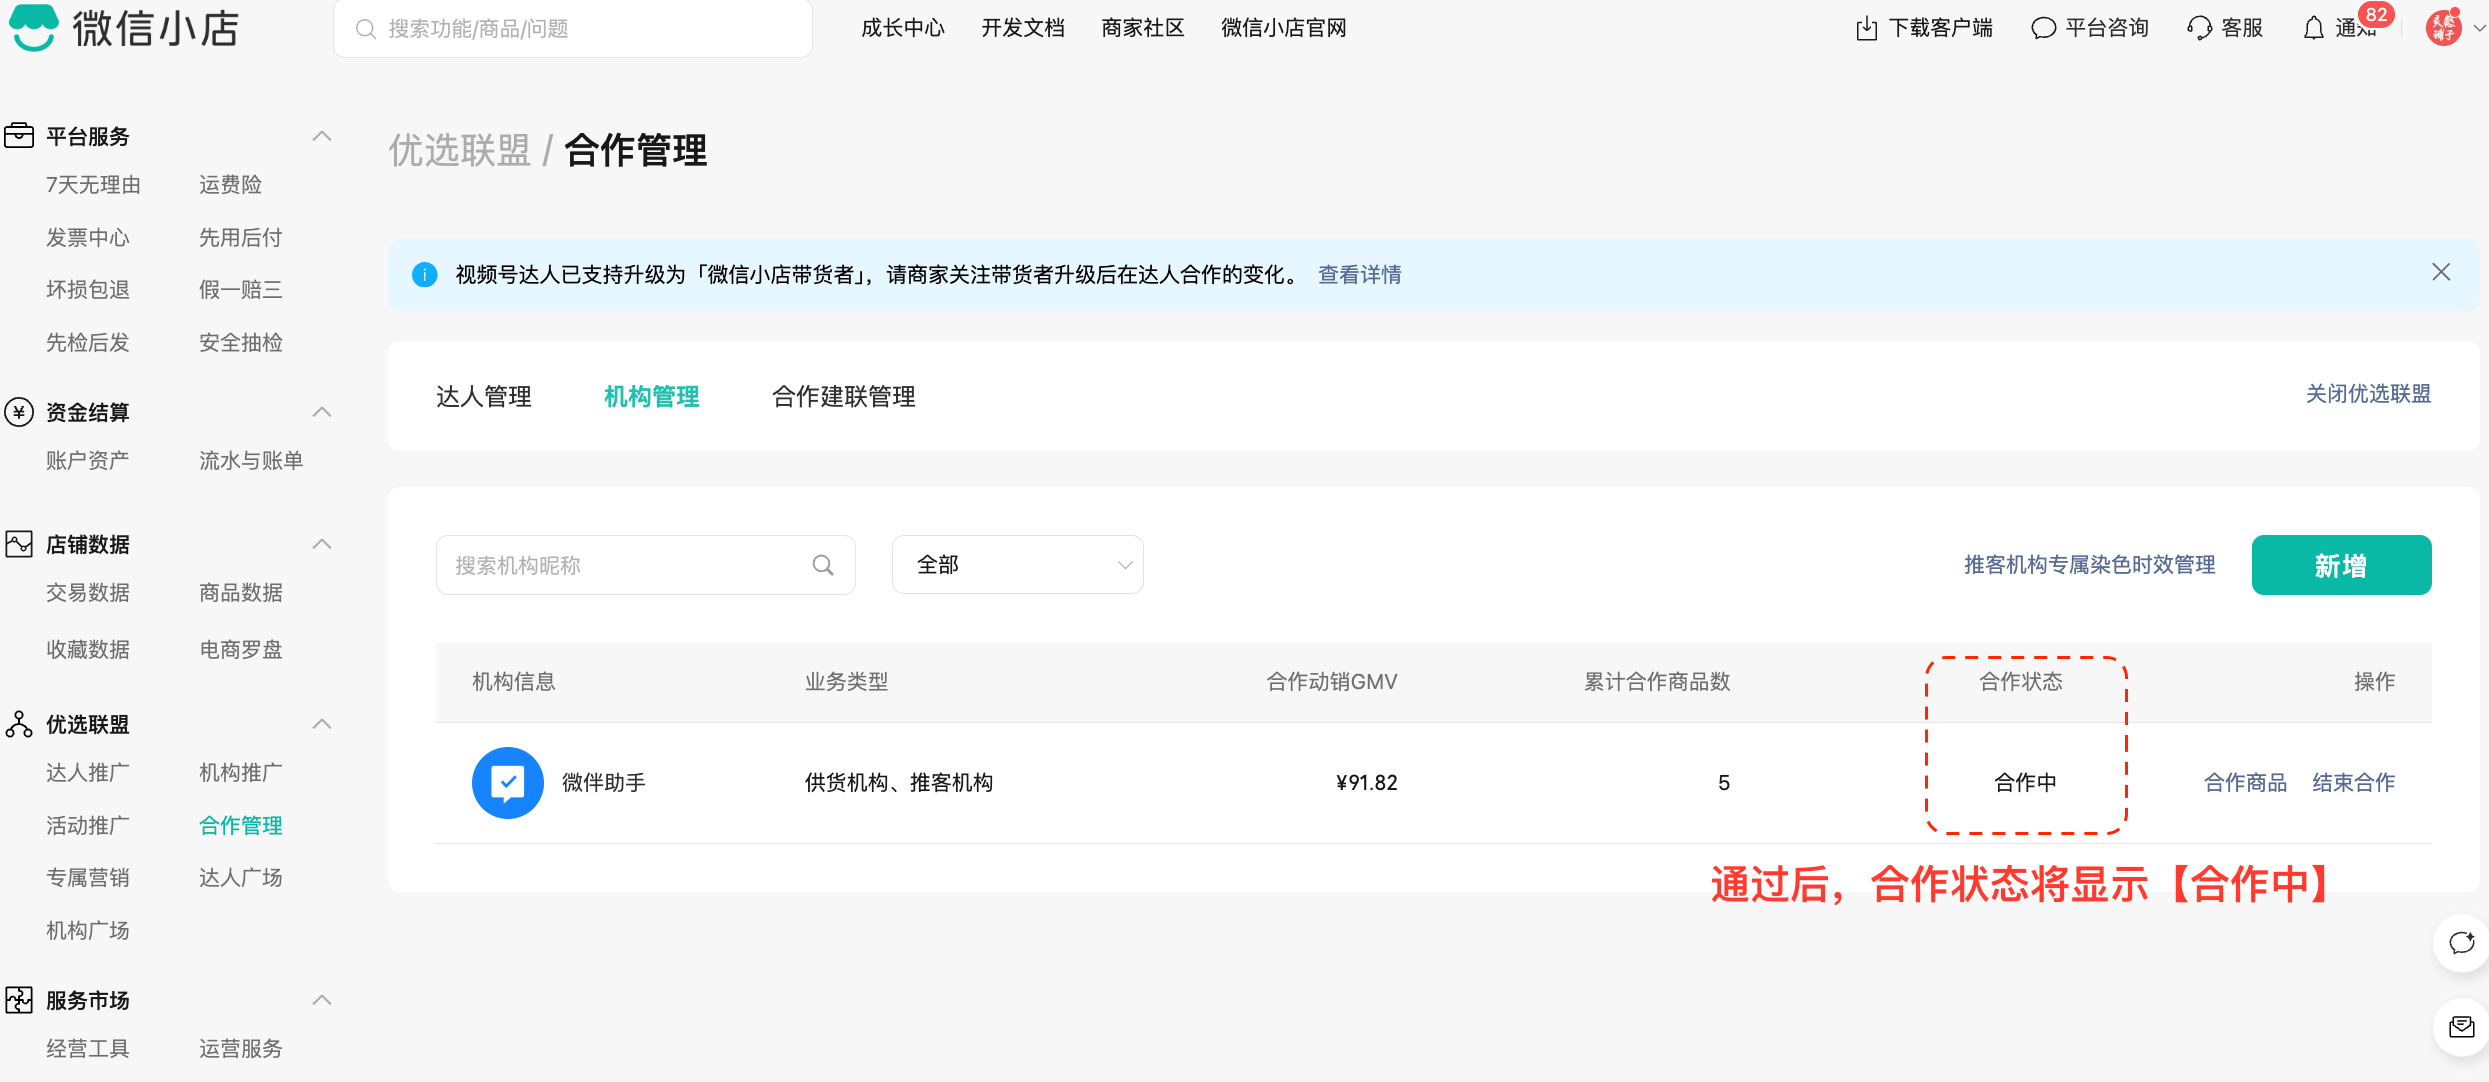Click the 微伴助手 organization avatar

[507, 782]
